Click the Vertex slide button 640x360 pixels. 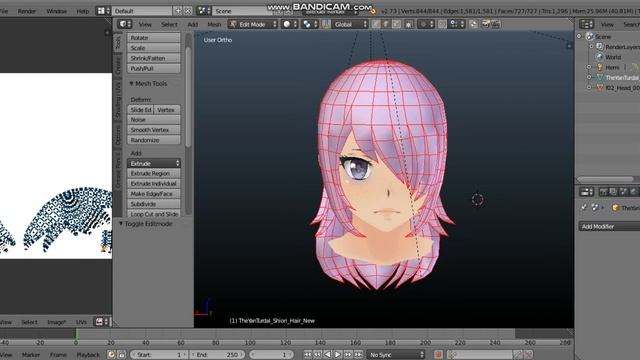click(x=167, y=110)
